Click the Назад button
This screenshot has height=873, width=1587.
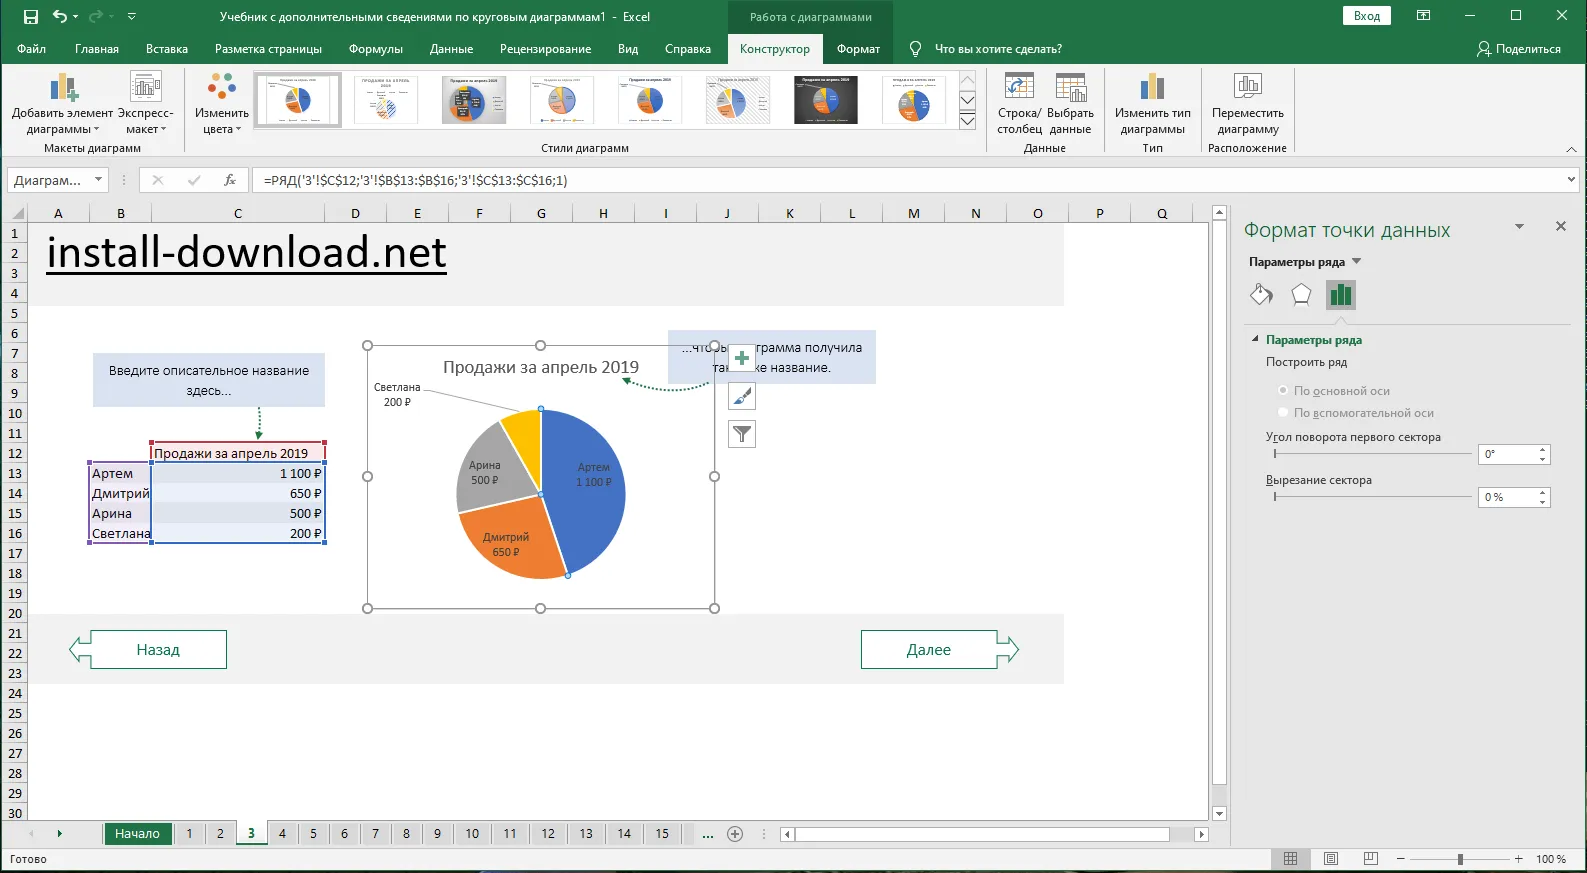click(x=158, y=650)
